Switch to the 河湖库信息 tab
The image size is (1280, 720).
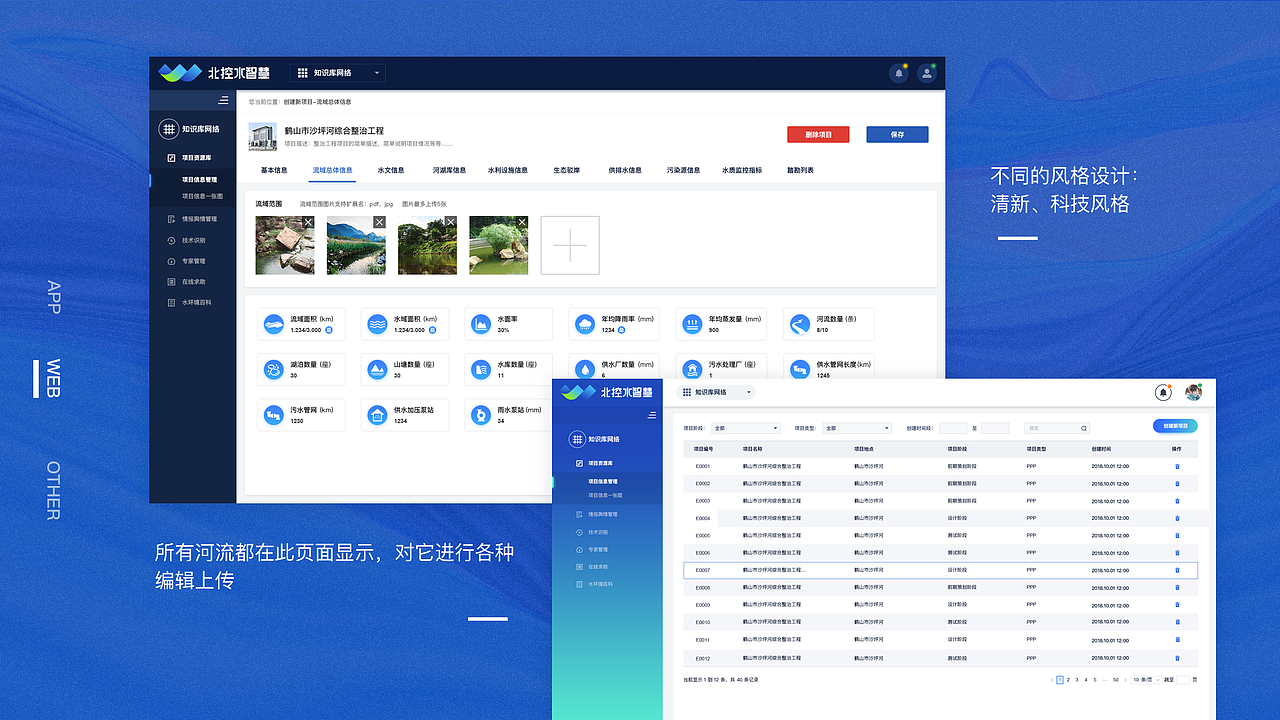click(449, 170)
